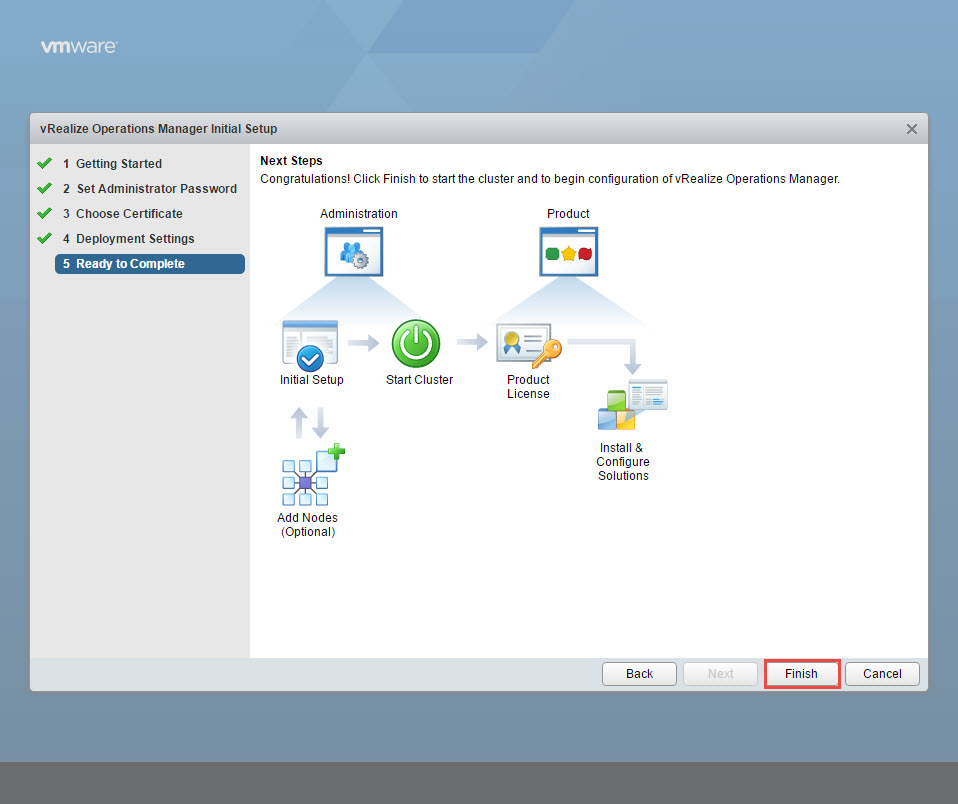Select step 3 Choose Certificate

pos(129,214)
